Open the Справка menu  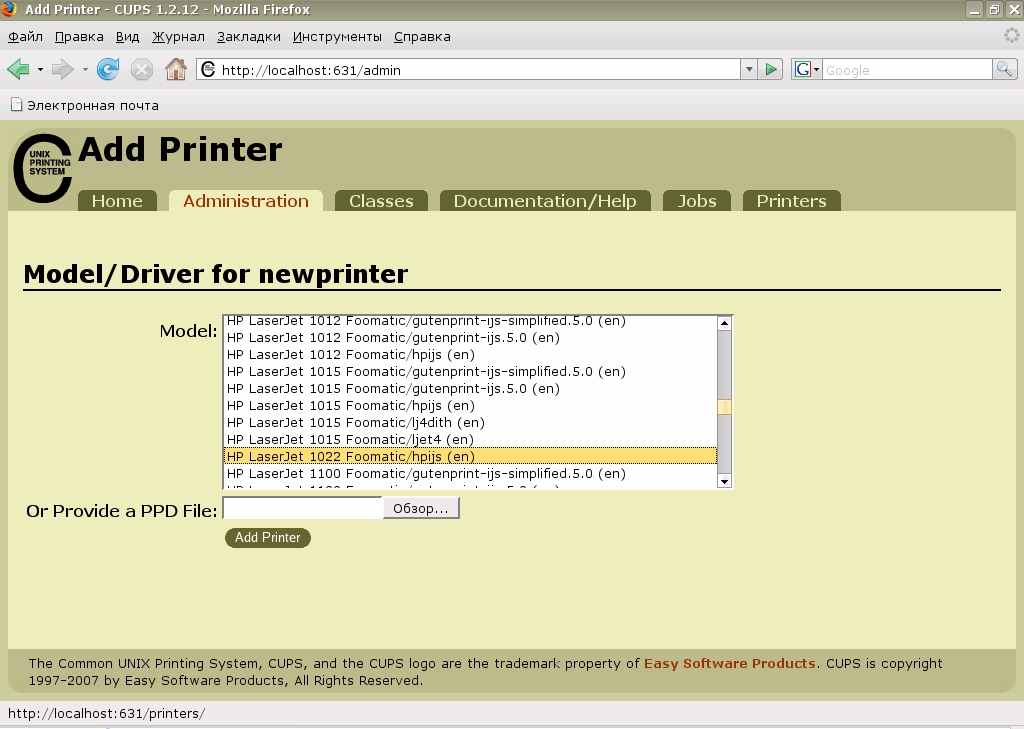pos(422,37)
